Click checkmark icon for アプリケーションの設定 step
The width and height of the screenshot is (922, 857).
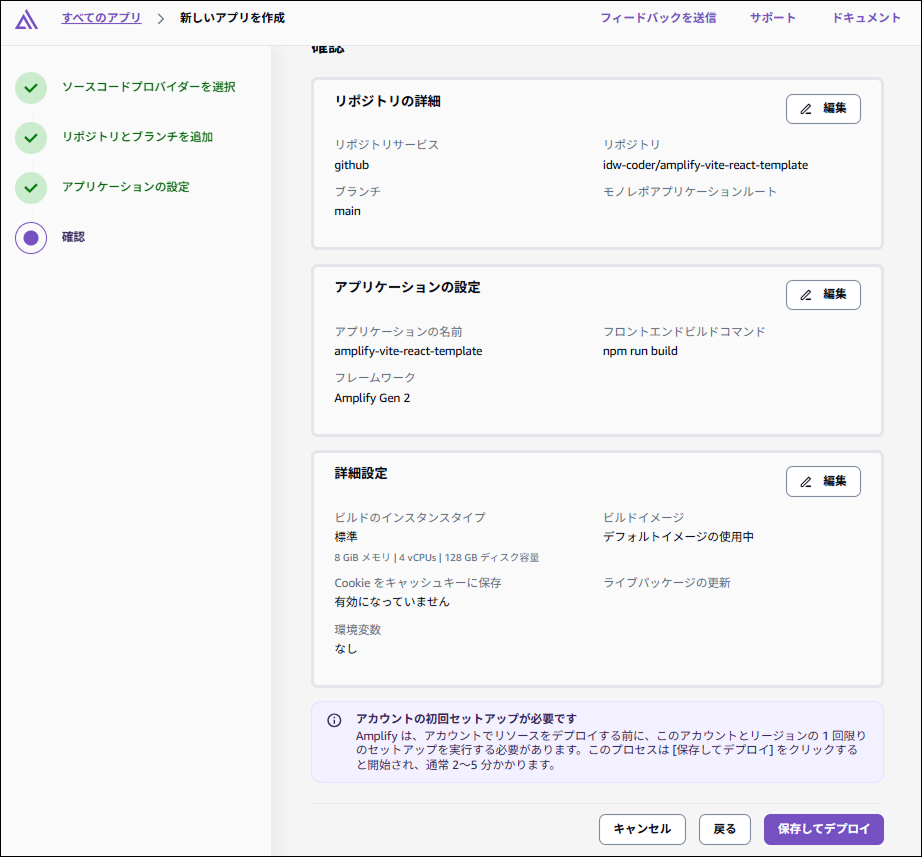coord(31,188)
